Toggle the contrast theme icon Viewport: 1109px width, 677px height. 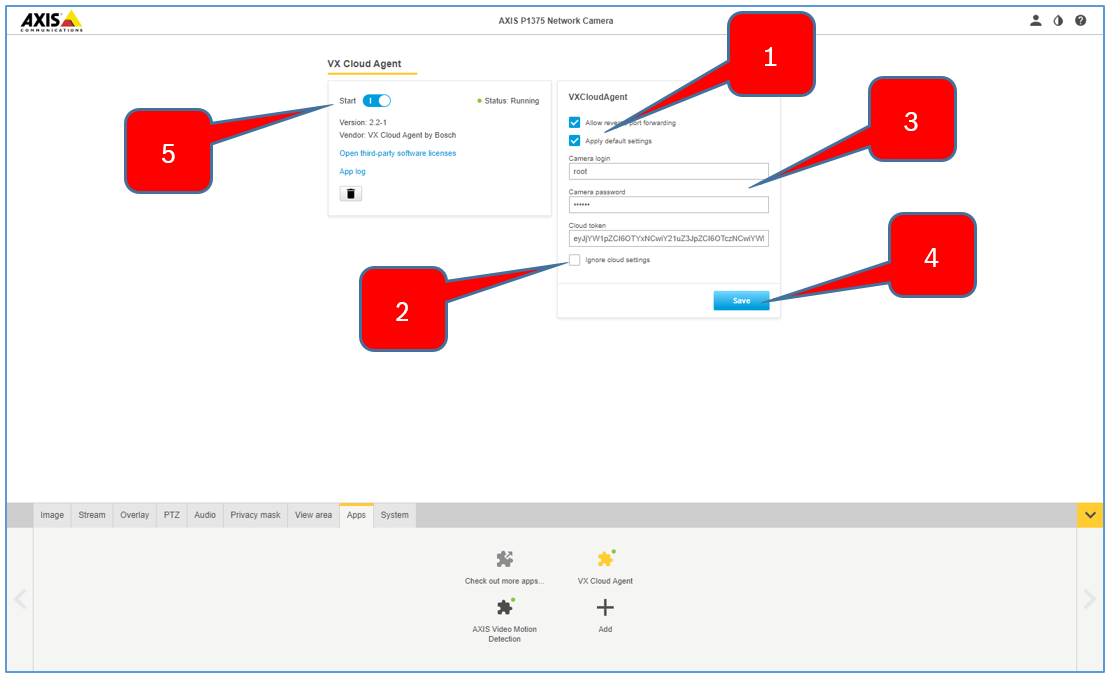pyautogui.click(x=1058, y=20)
